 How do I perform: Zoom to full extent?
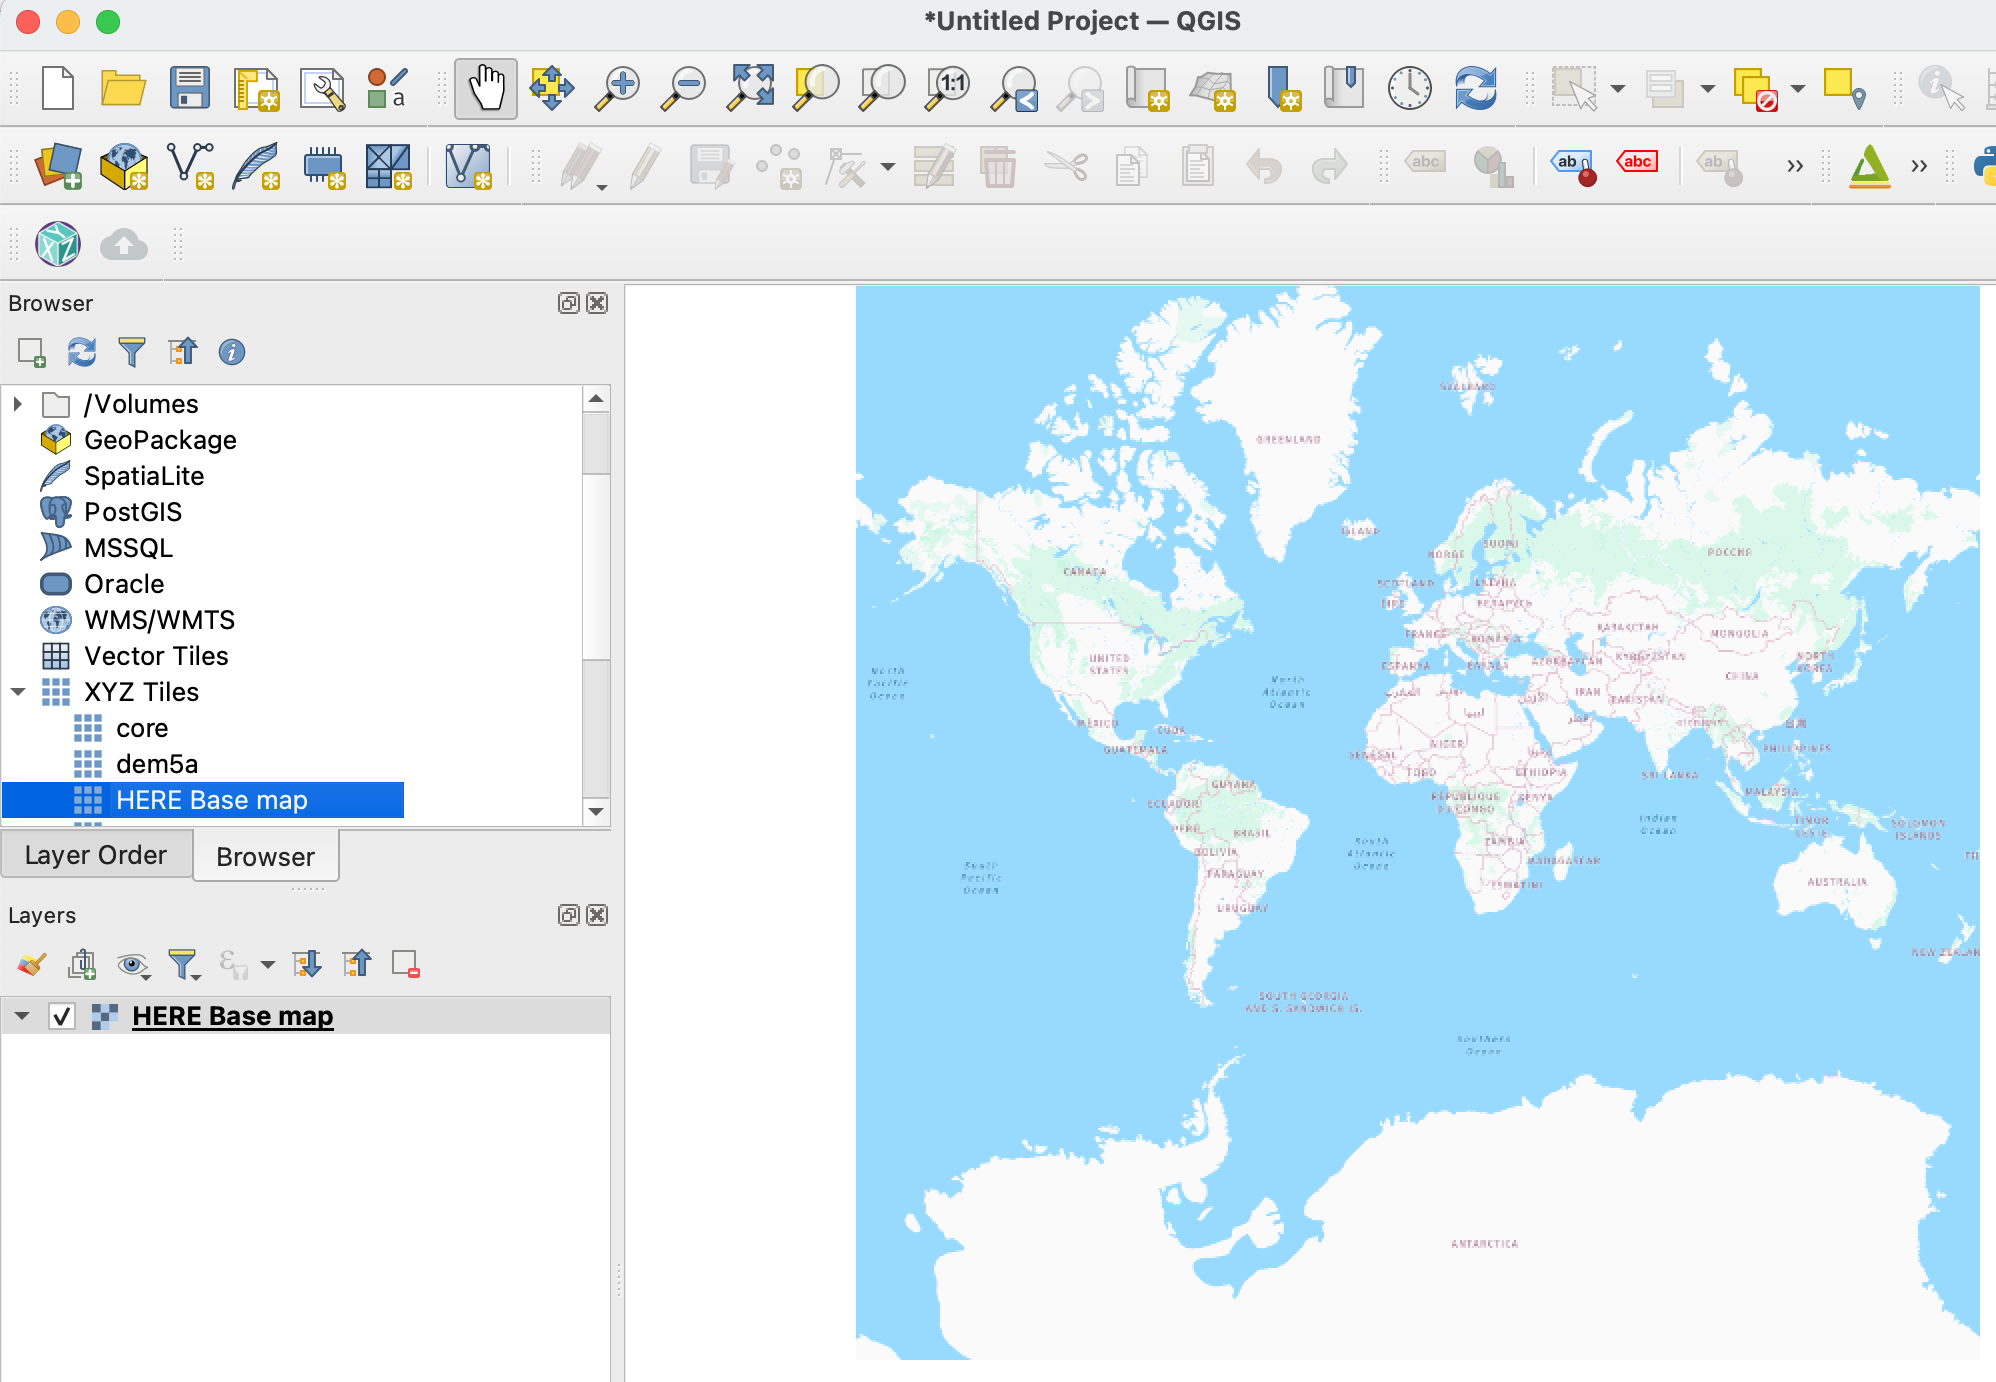(x=750, y=88)
